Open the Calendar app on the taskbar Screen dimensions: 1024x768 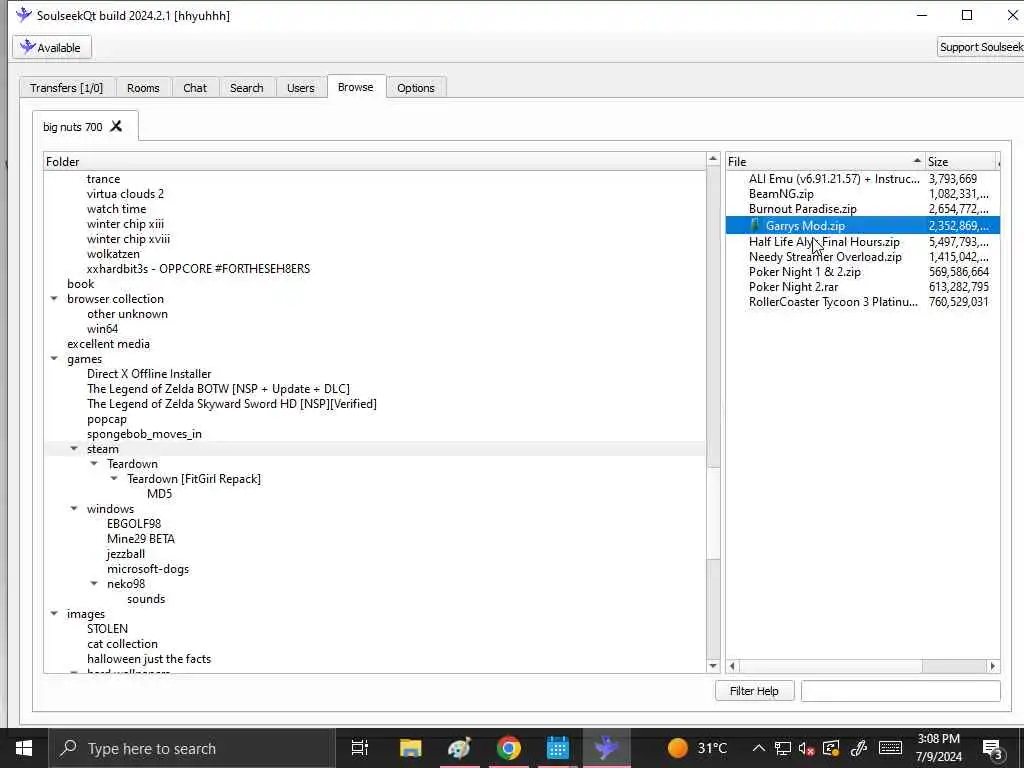coord(558,748)
